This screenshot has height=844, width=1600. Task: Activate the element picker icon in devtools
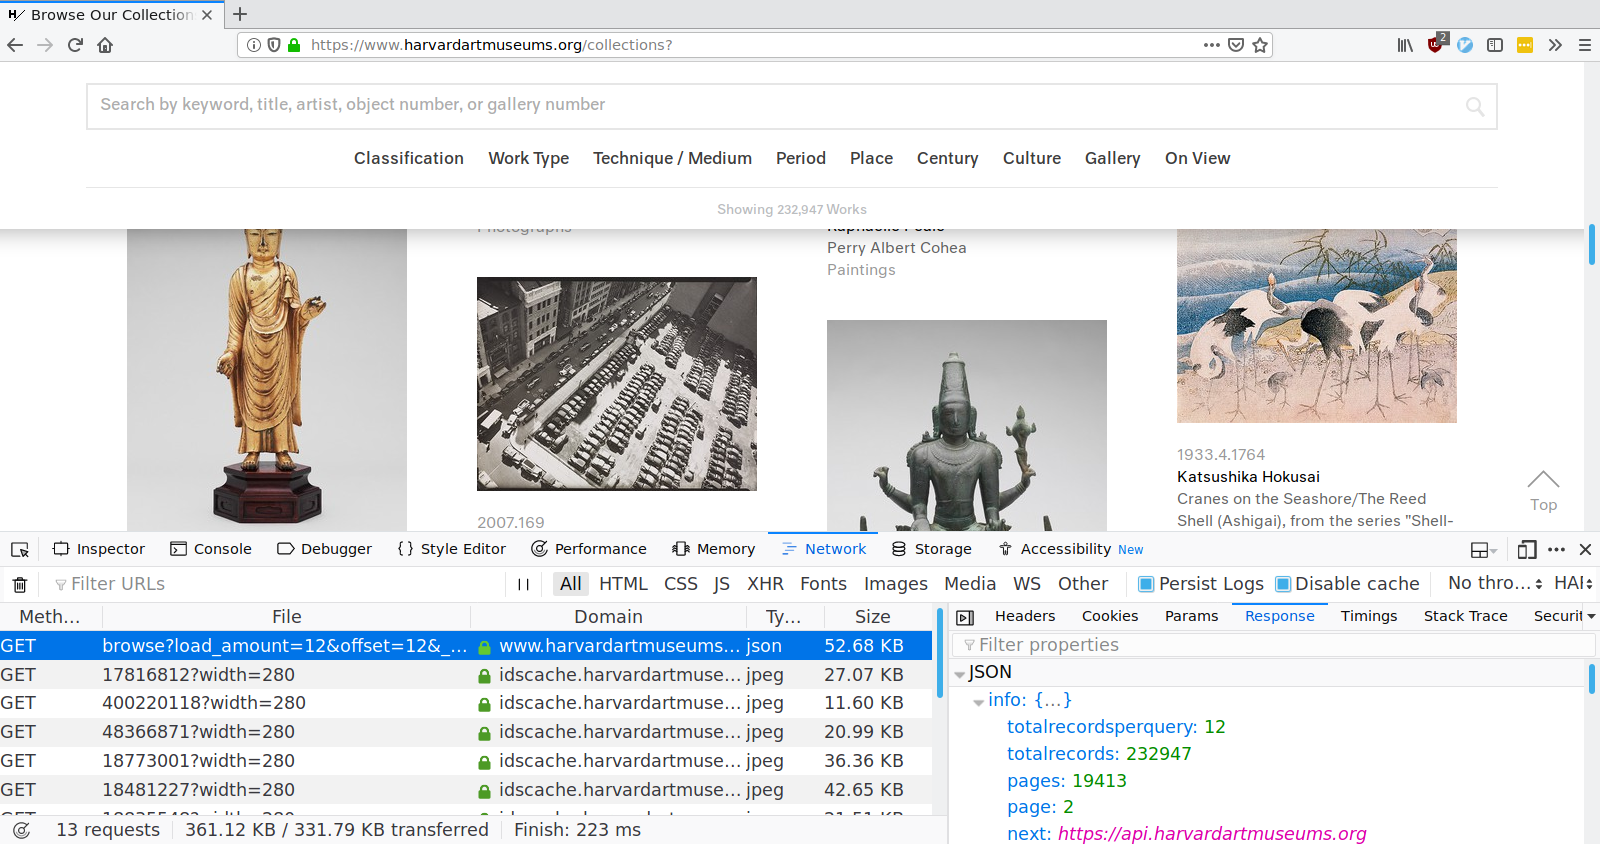coord(20,550)
